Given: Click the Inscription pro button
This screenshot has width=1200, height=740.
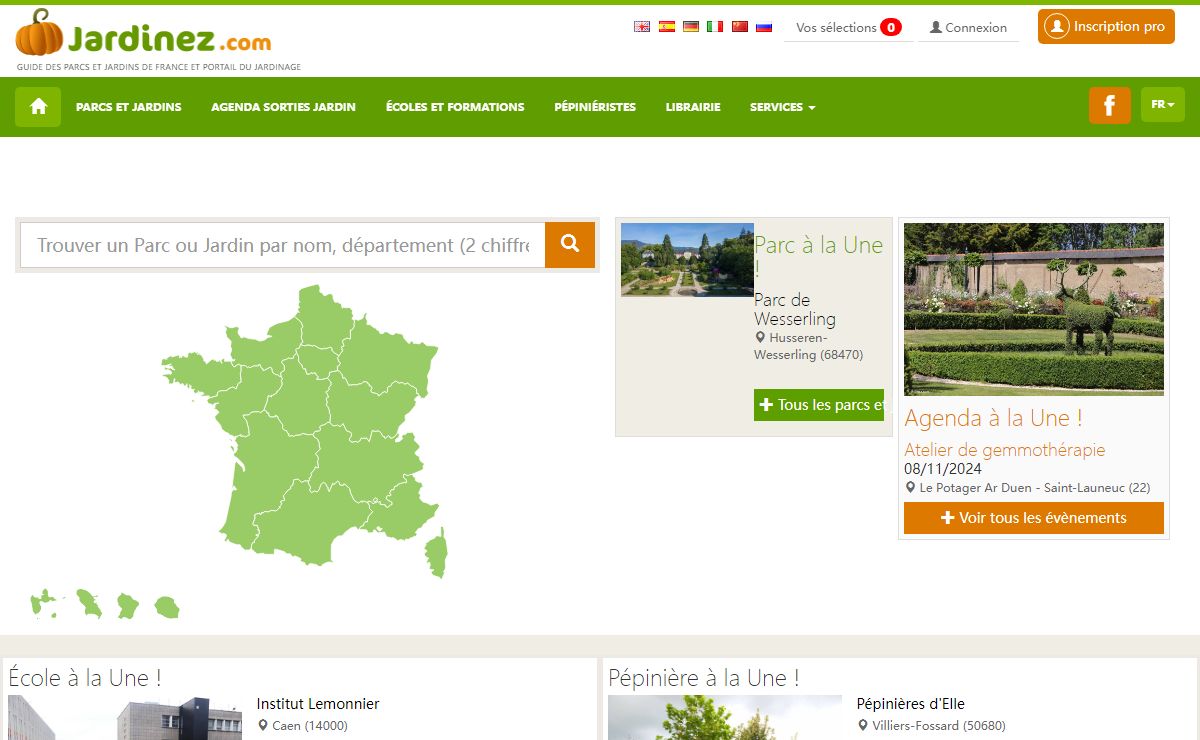Looking at the screenshot, I should point(1104,27).
